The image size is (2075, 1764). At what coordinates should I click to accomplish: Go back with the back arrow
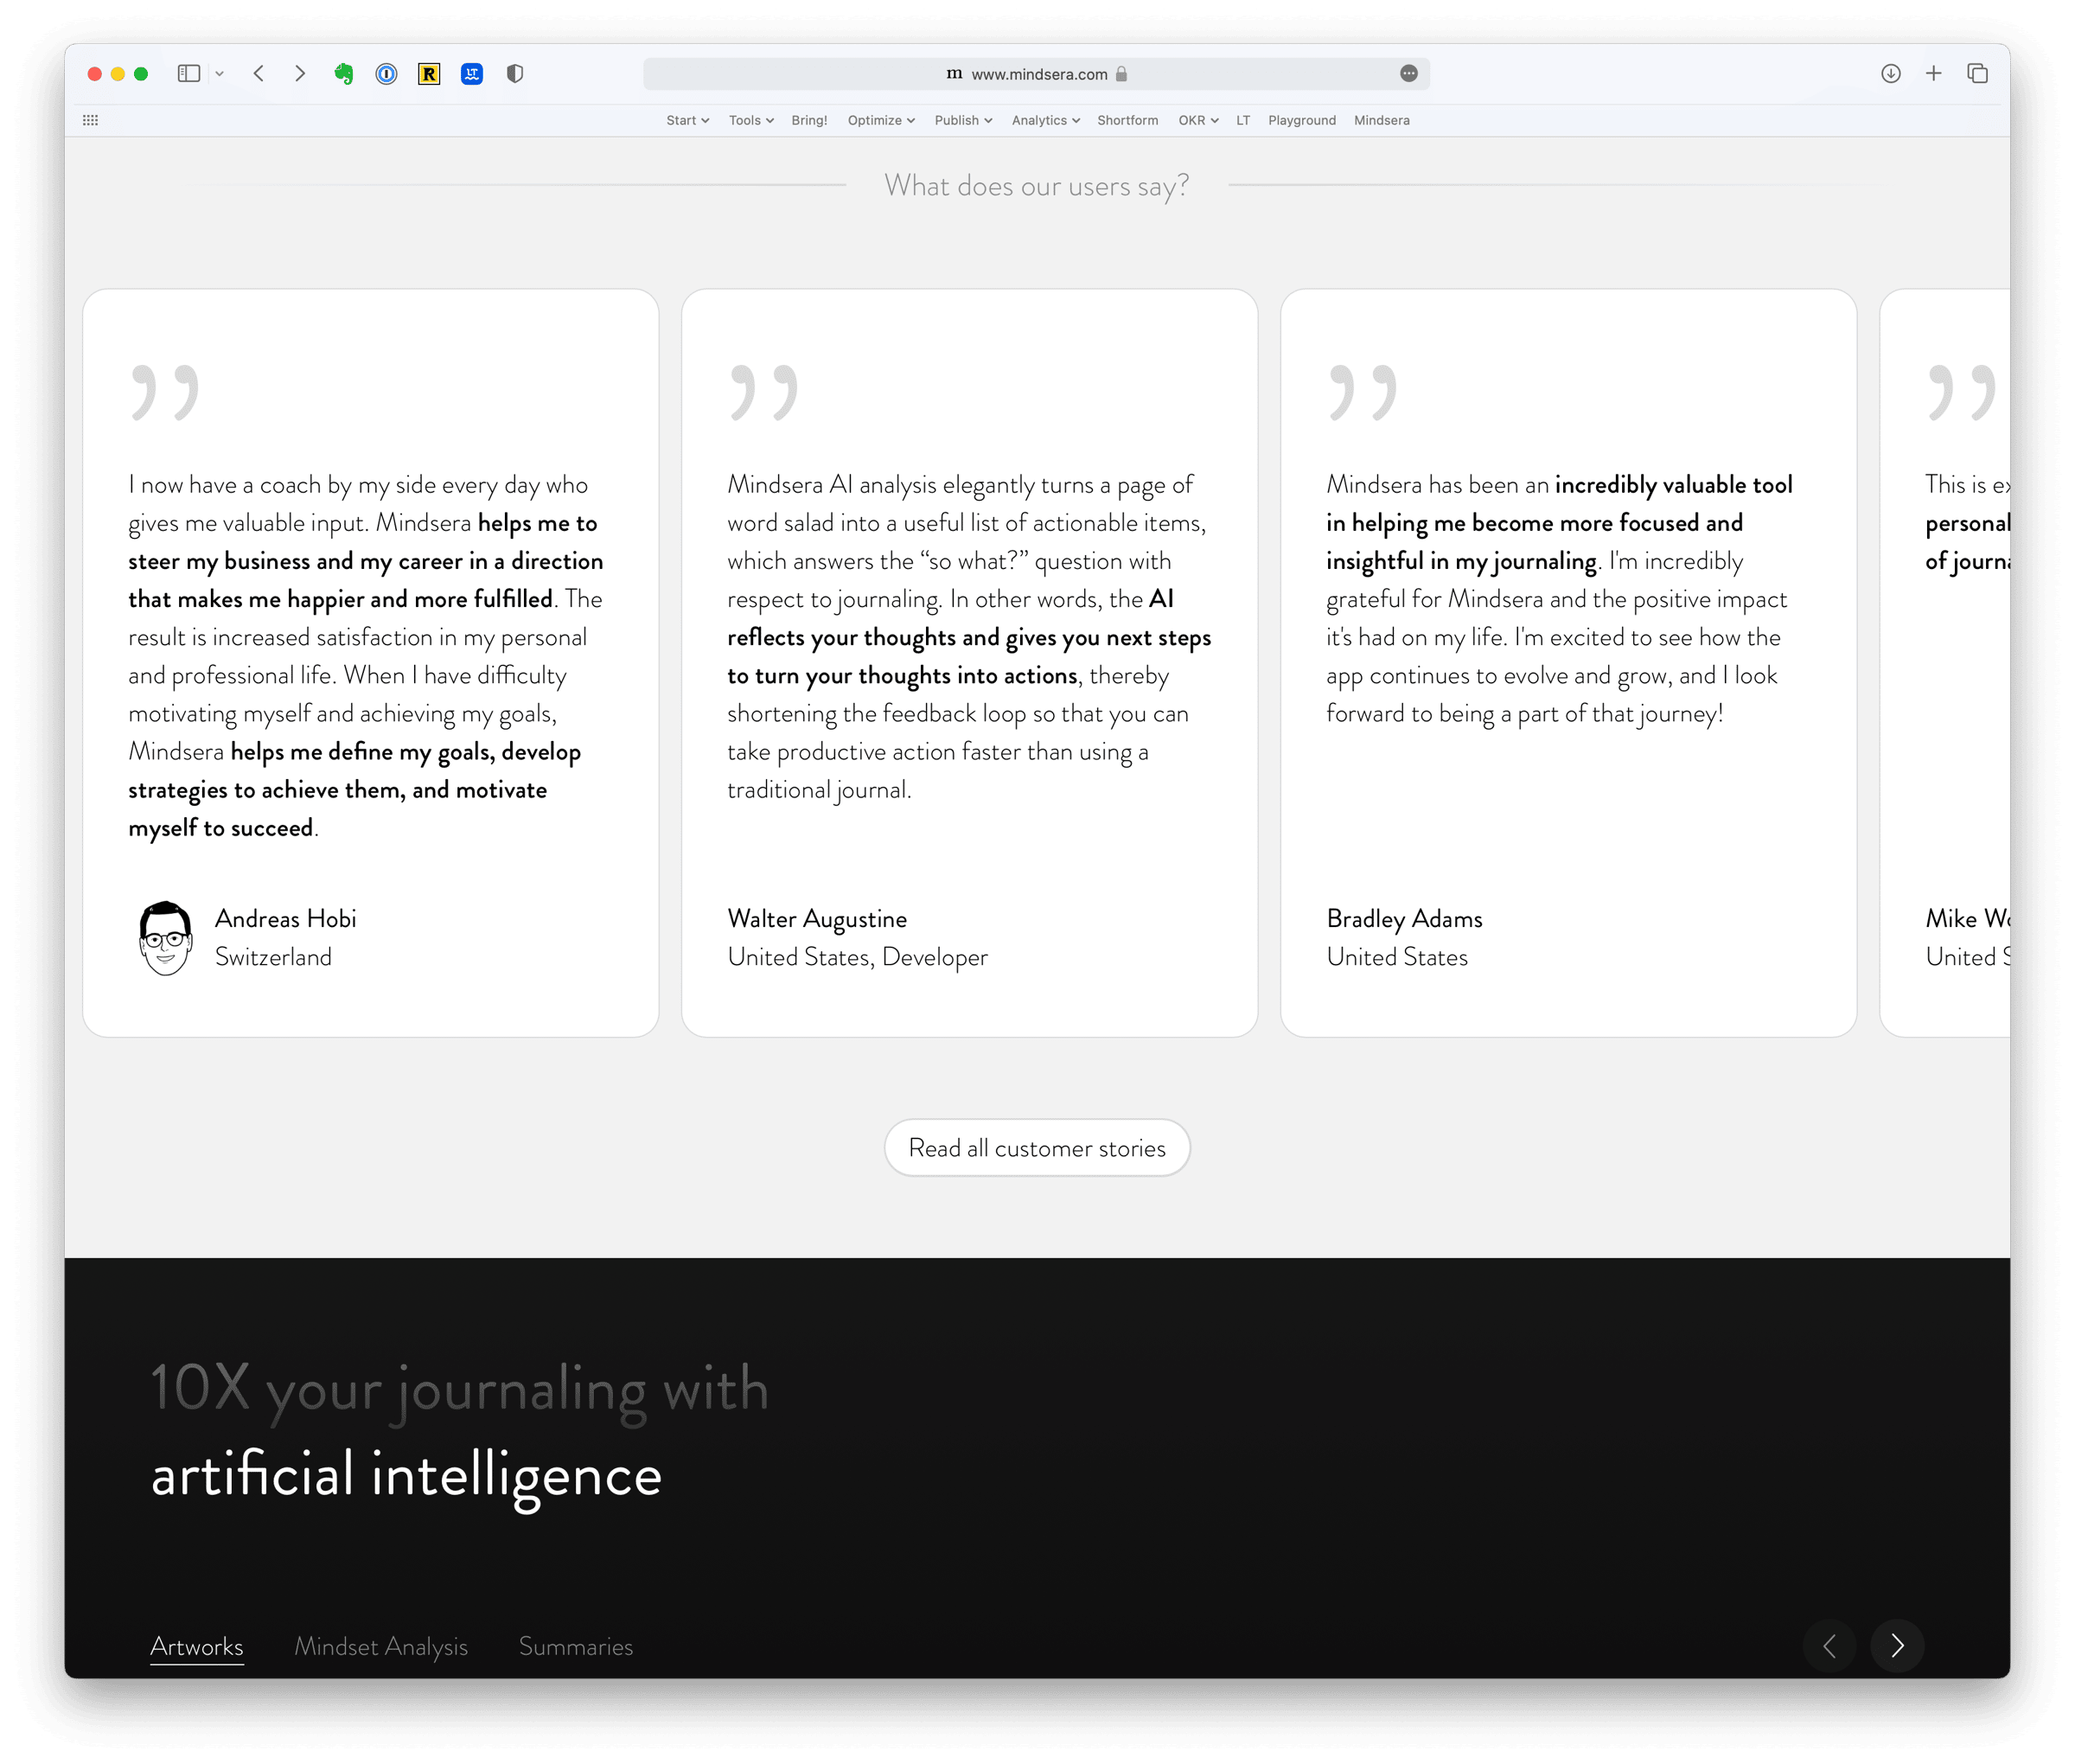pyautogui.click(x=258, y=73)
